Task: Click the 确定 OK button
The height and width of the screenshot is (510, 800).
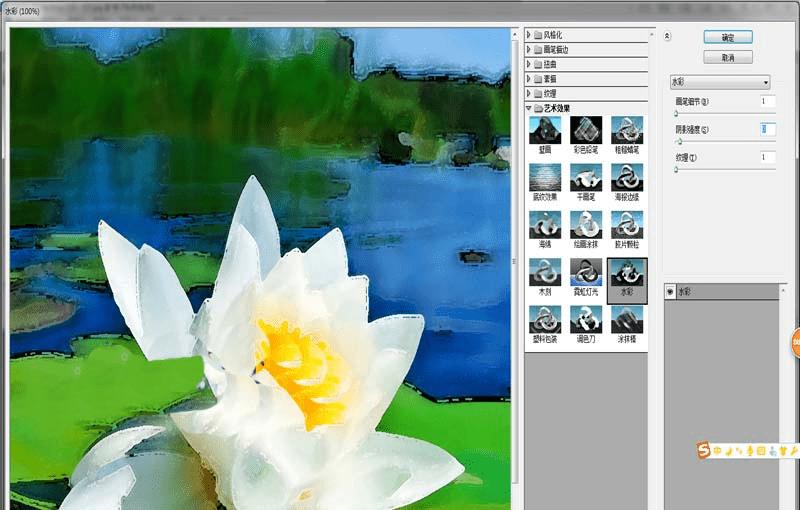Action: pos(728,37)
